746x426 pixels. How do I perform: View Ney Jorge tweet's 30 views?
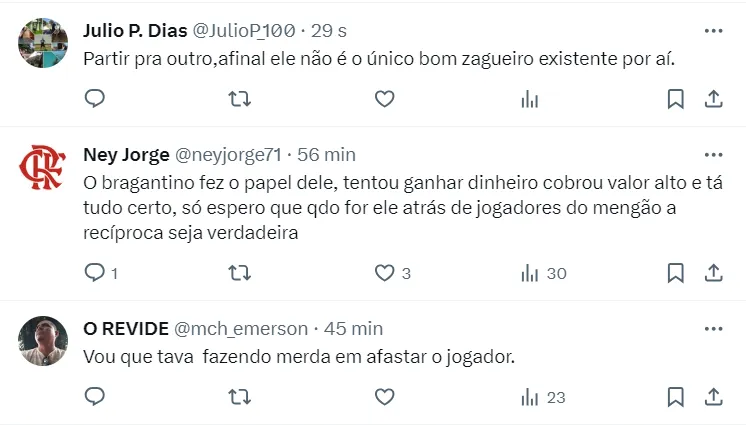544,273
